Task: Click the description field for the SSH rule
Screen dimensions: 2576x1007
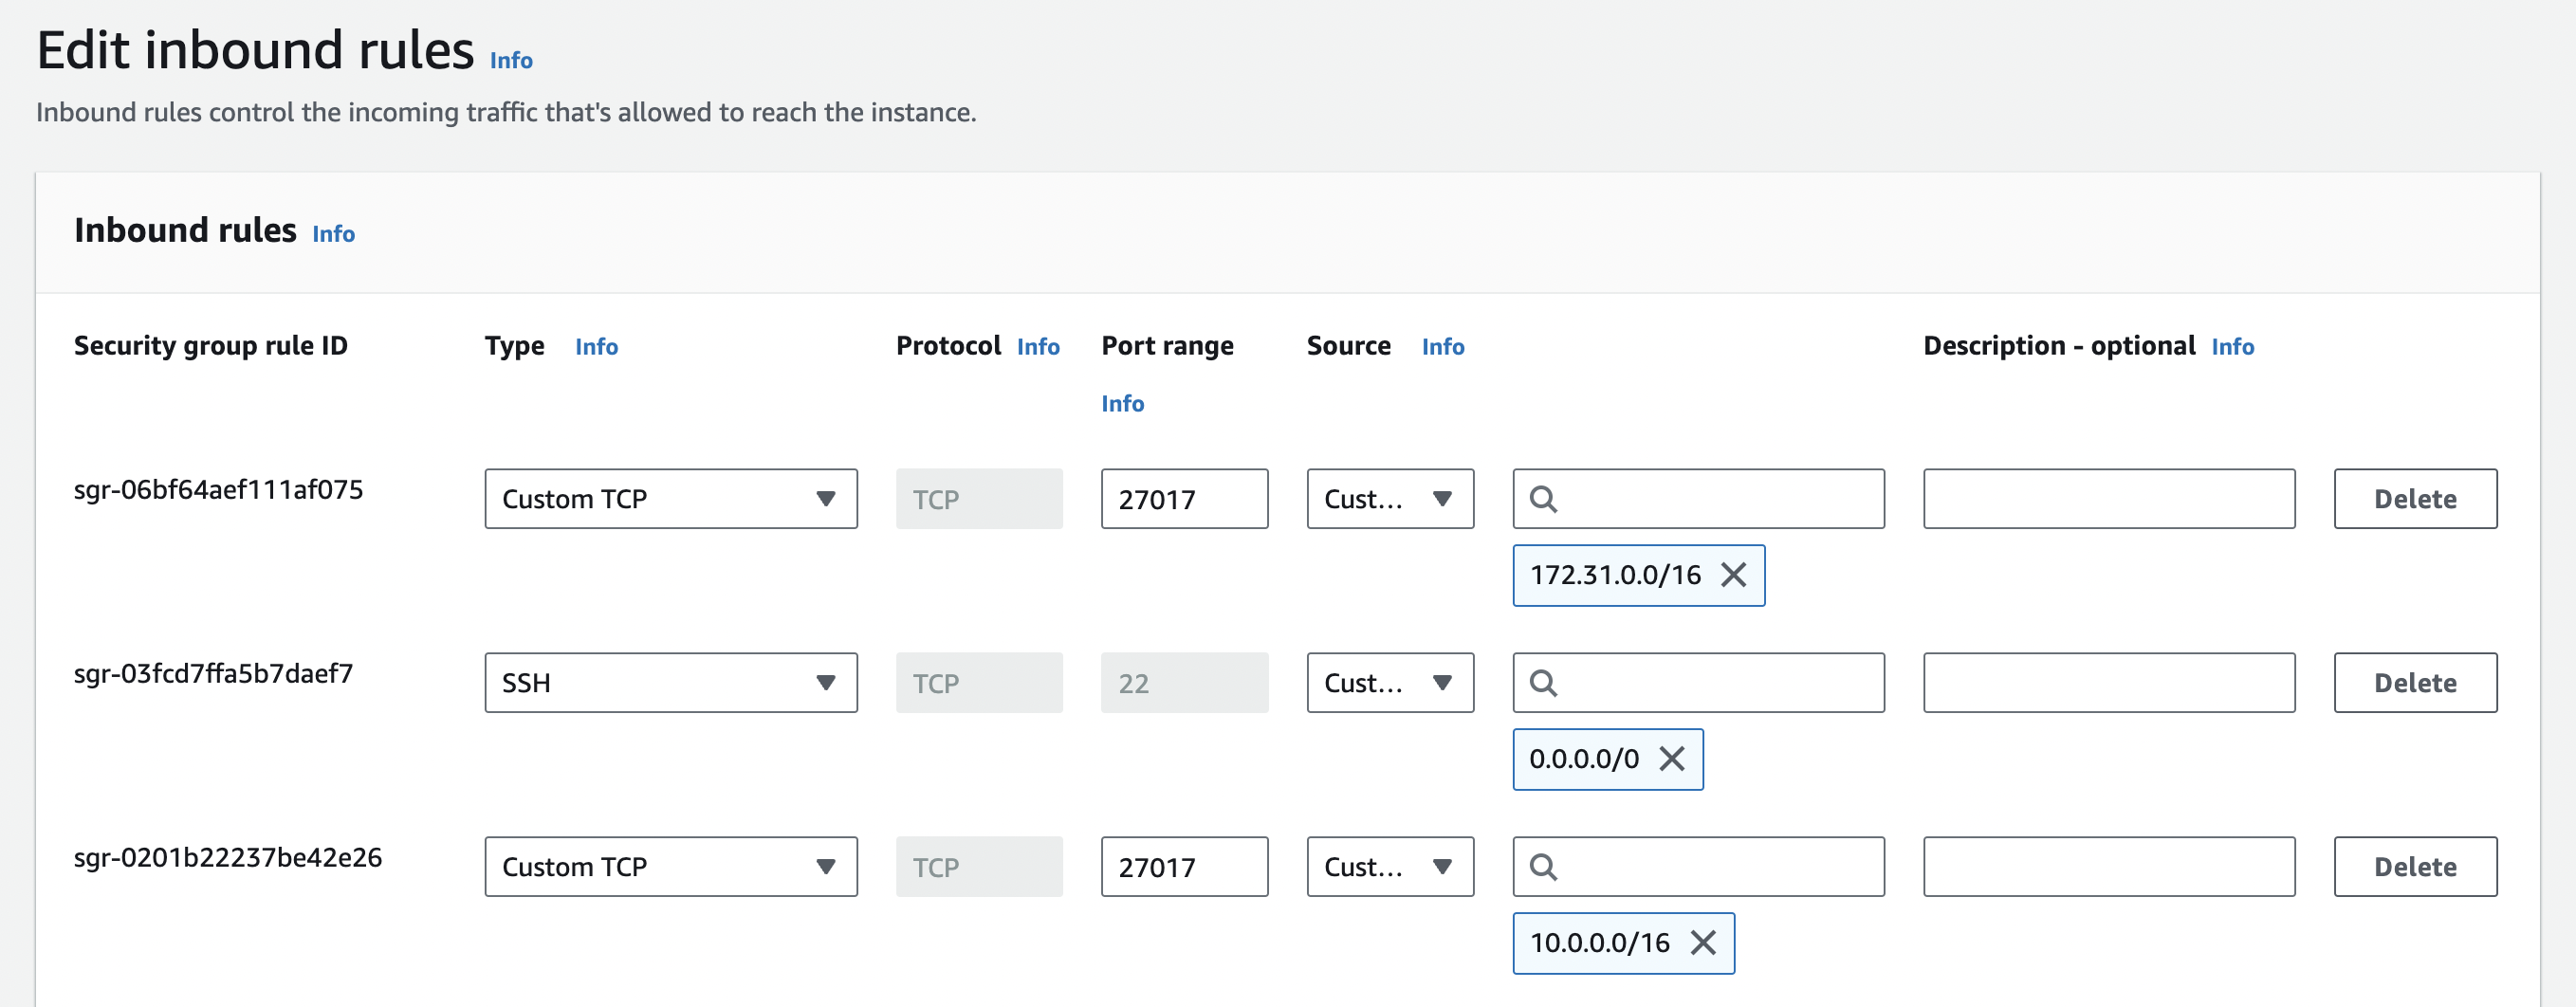Action: pos(2108,683)
